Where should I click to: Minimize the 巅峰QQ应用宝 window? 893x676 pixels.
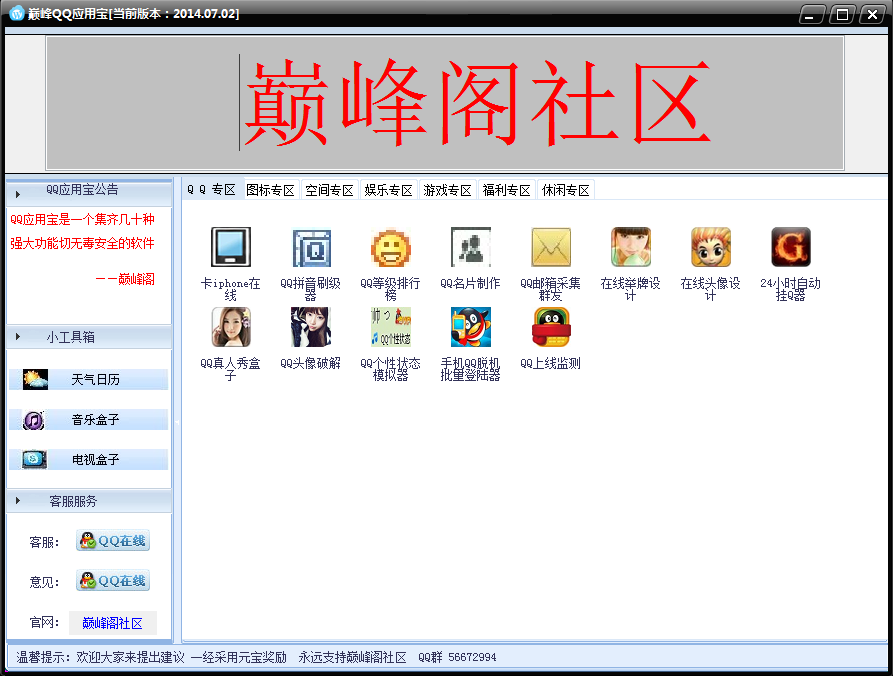(x=812, y=14)
